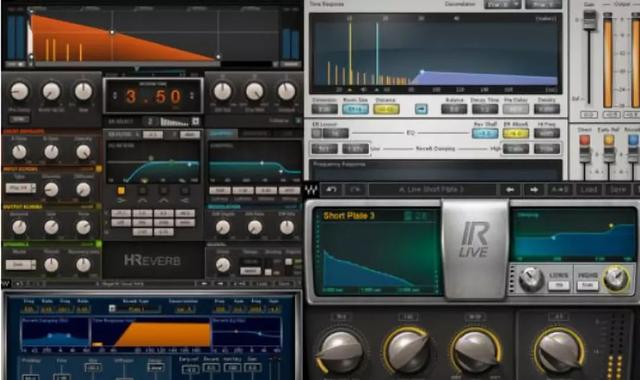The image size is (640, 380).
Task: Toggle the orange EQ band enable button
Action: point(121,190)
